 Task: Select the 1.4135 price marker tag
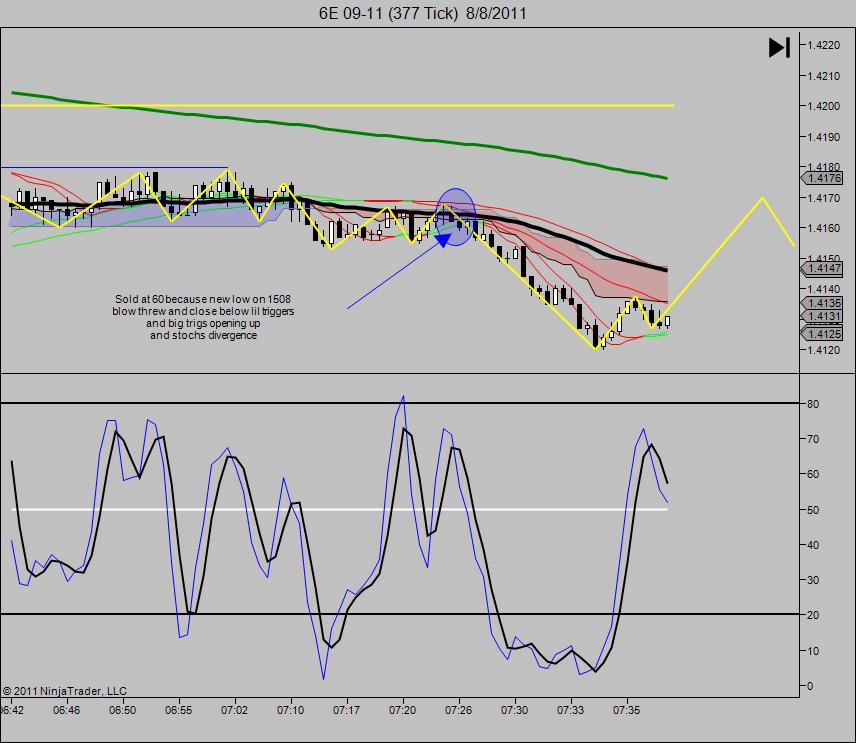(822, 303)
